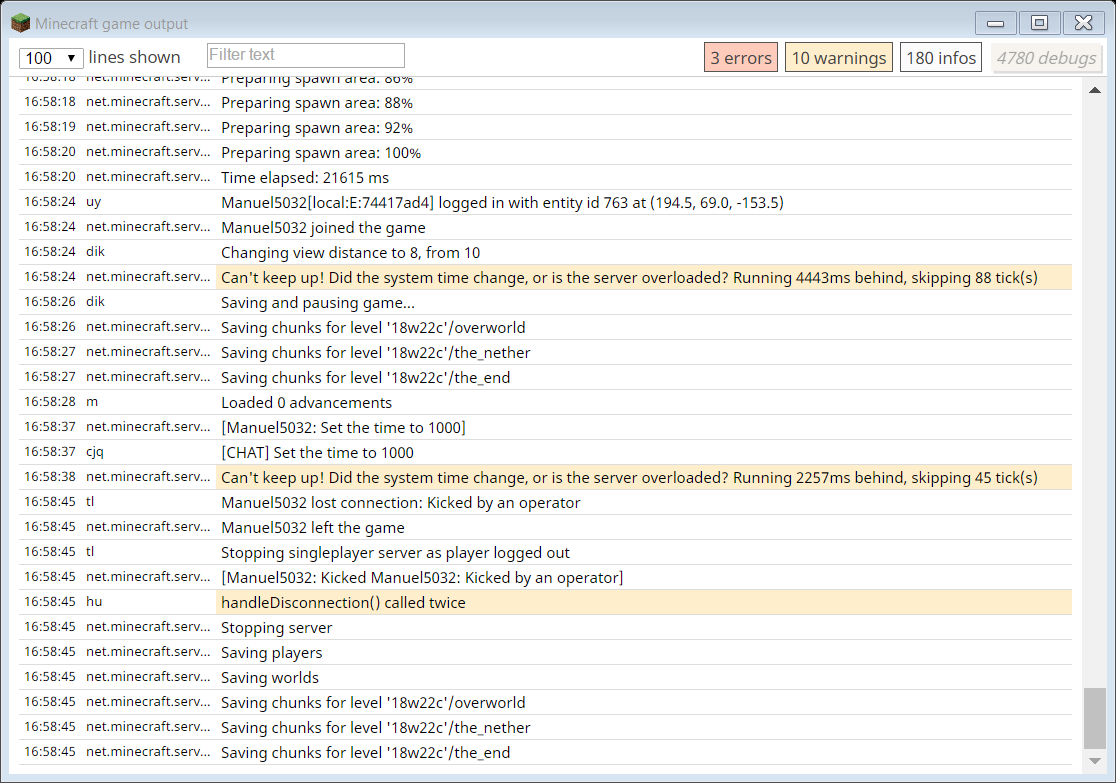The height and width of the screenshot is (783, 1116).
Task: Maximize the game output window
Action: coord(1039,23)
